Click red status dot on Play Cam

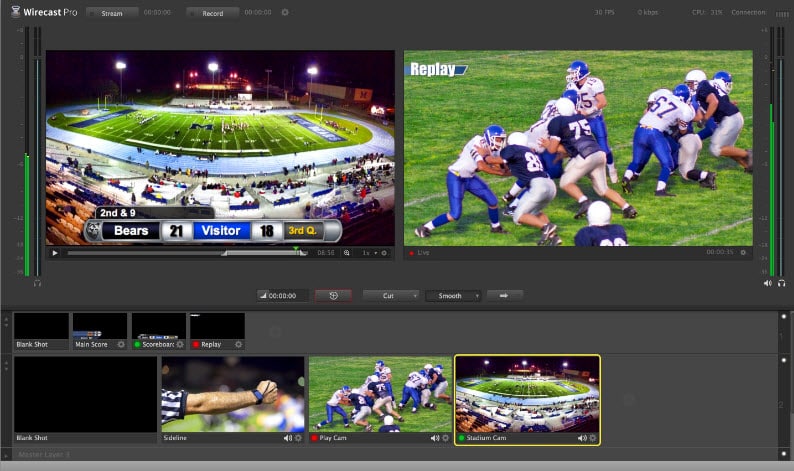[x=314, y=438]
